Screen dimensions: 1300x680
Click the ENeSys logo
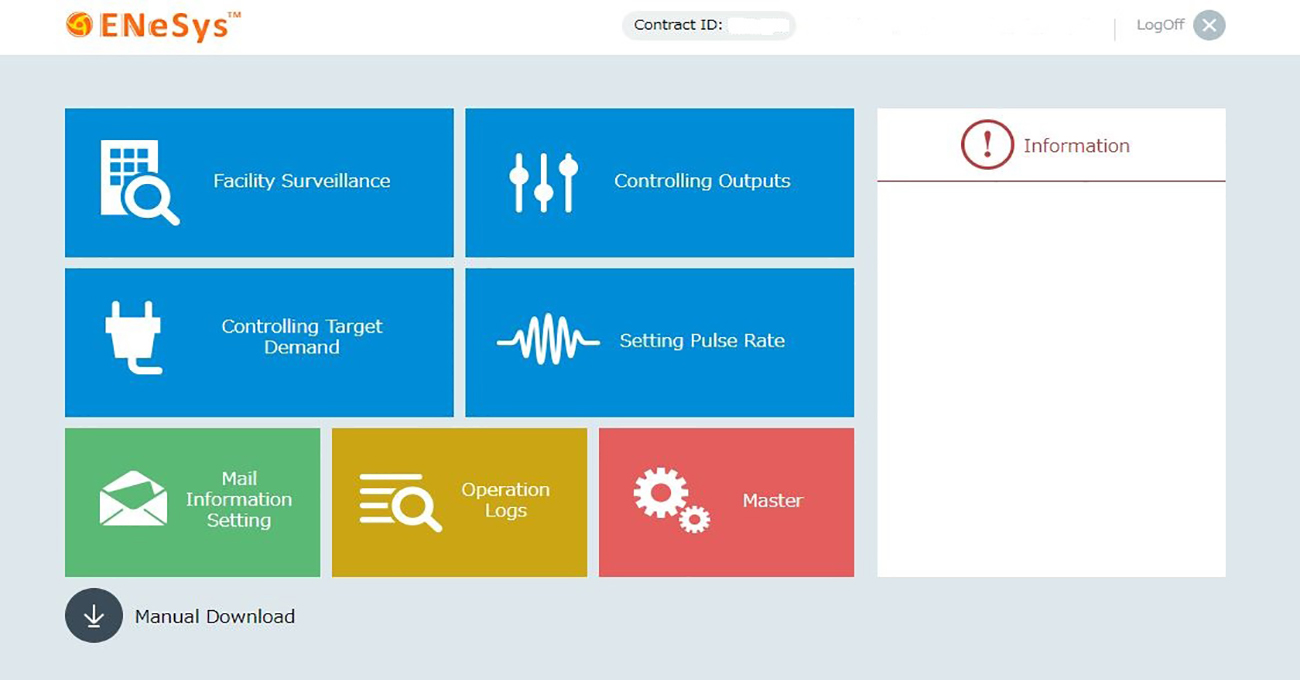coord(153,26)
